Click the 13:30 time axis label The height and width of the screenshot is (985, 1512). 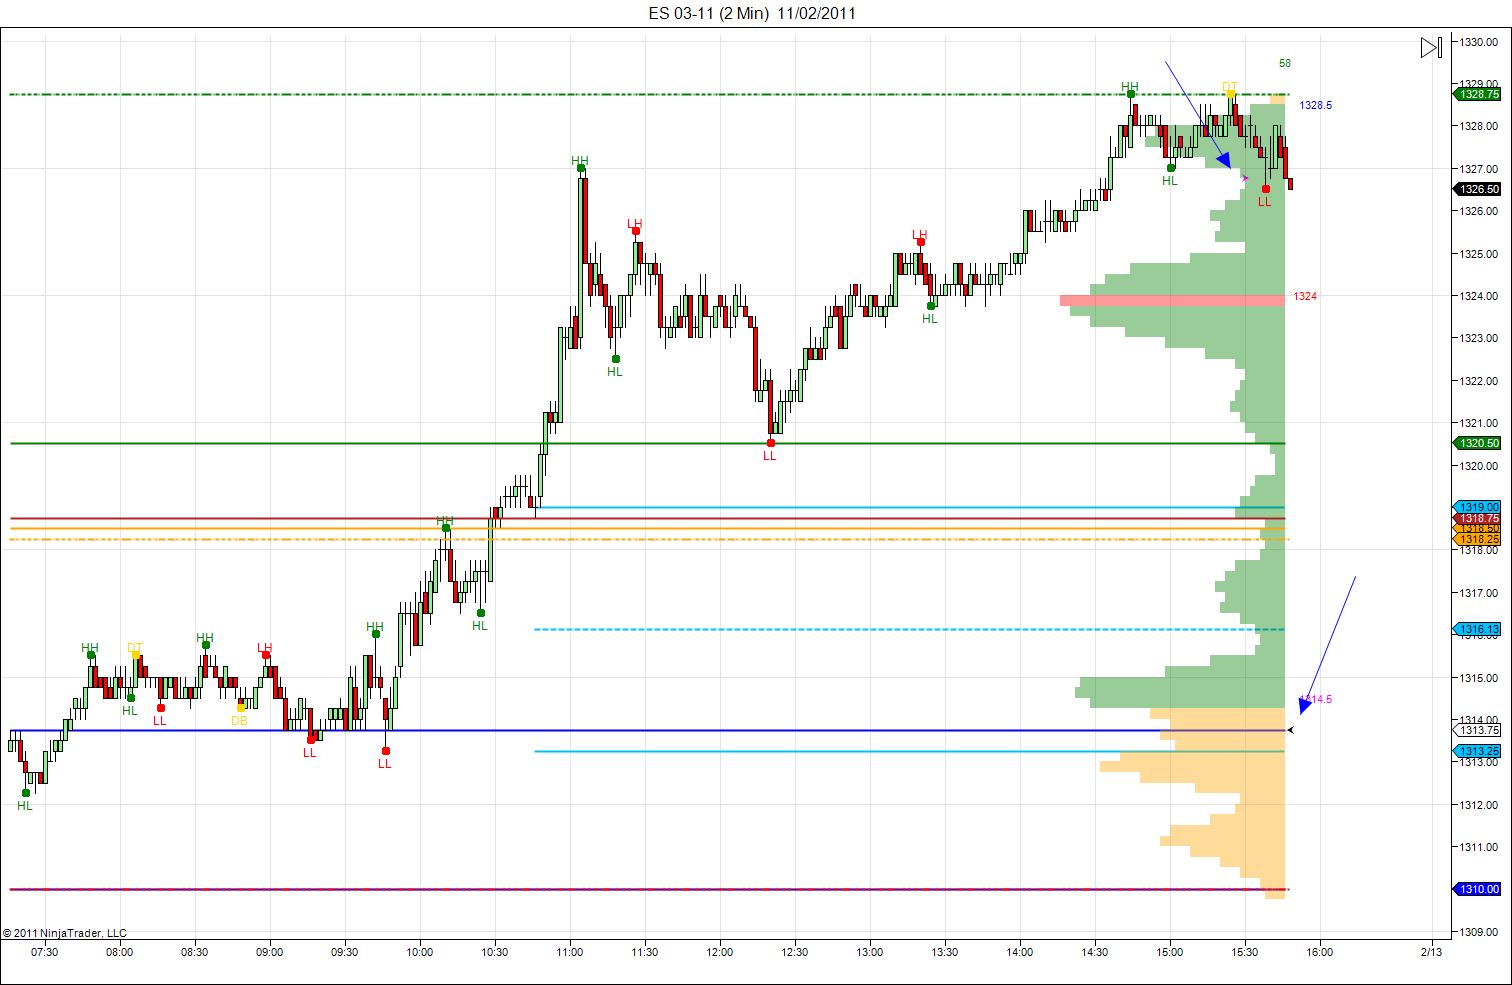click(x=945, y=952)
